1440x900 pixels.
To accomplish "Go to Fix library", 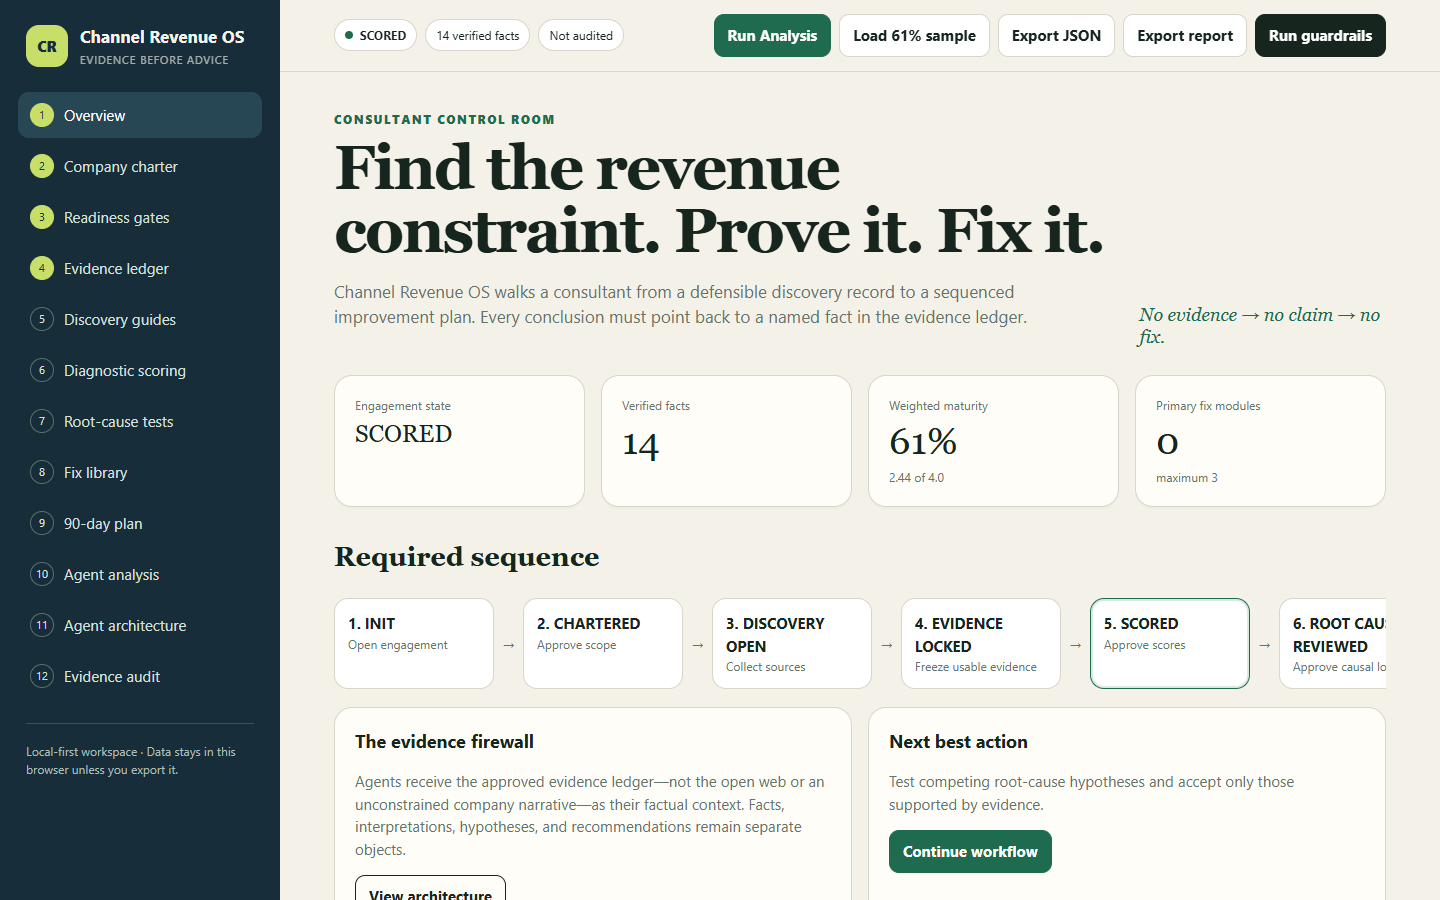I will click(x=140, y=472).
